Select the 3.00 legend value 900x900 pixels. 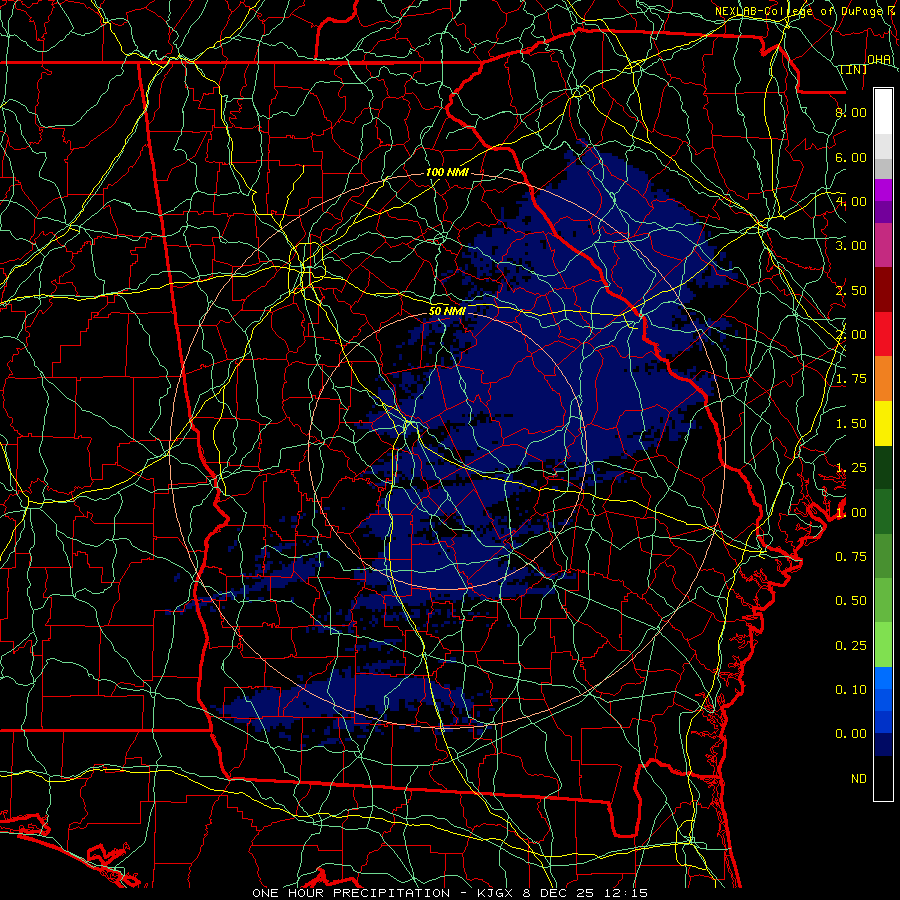pyautogui.click(x=851, y=246)
